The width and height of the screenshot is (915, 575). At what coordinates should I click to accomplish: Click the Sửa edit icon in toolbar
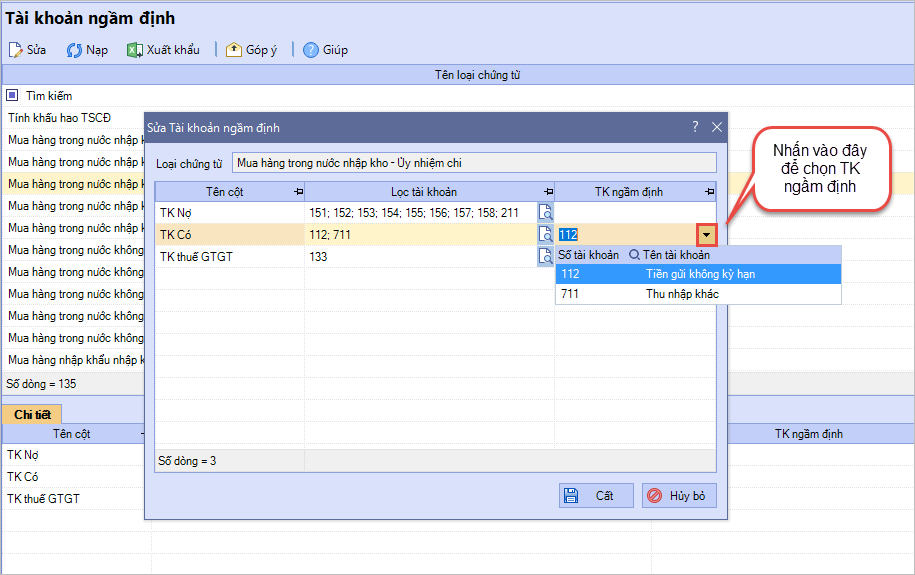point(16,50)
